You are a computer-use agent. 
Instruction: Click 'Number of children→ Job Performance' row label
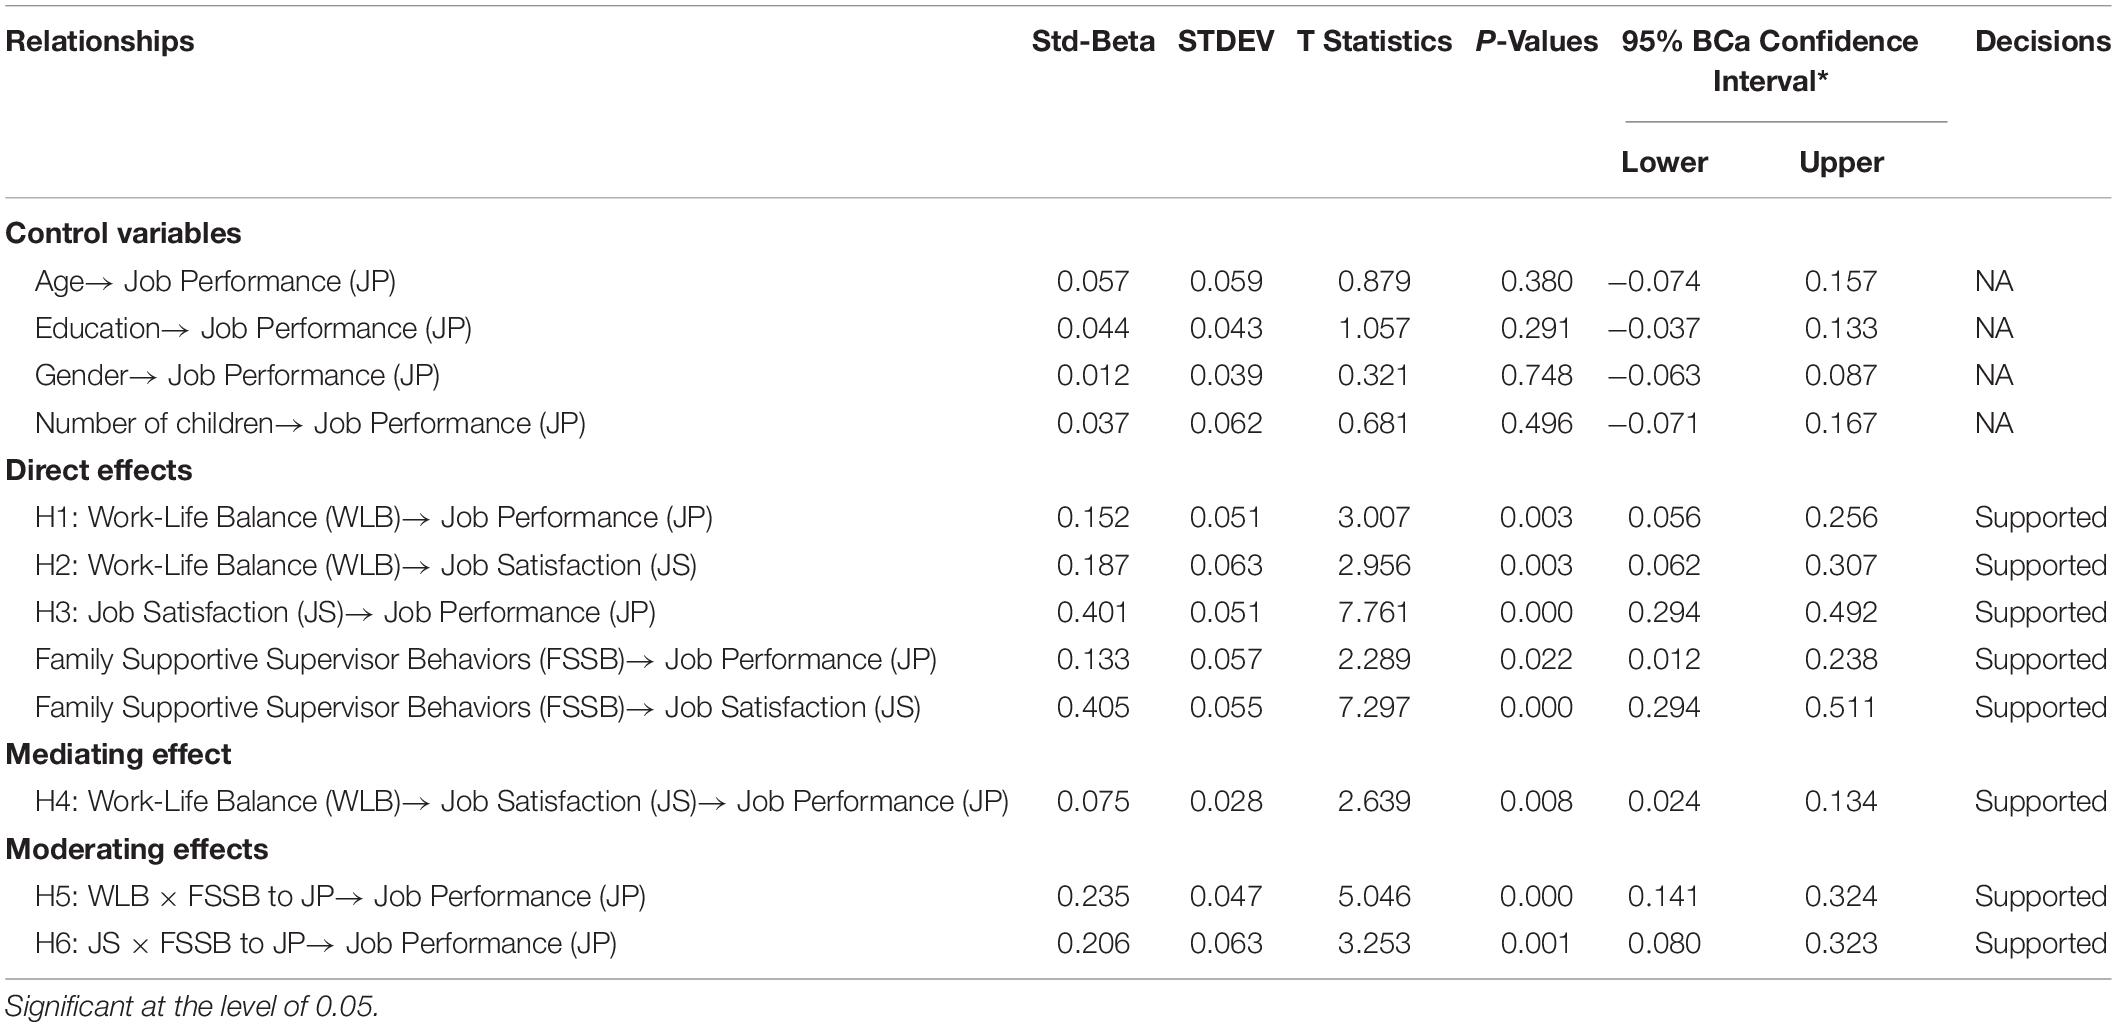tap(310, 424)
